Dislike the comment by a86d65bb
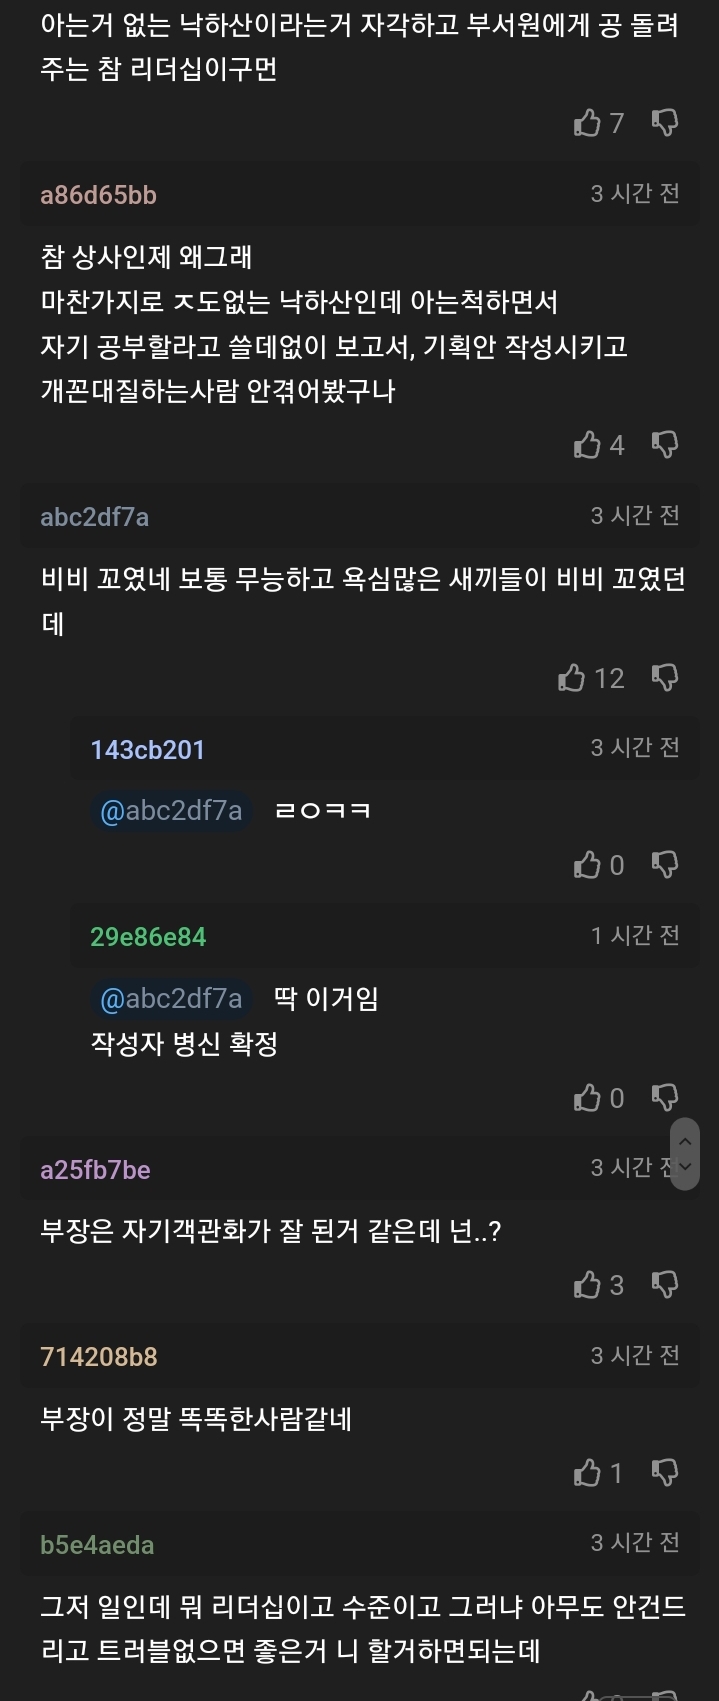This screenshot has width=719, height=1701. 665,445
